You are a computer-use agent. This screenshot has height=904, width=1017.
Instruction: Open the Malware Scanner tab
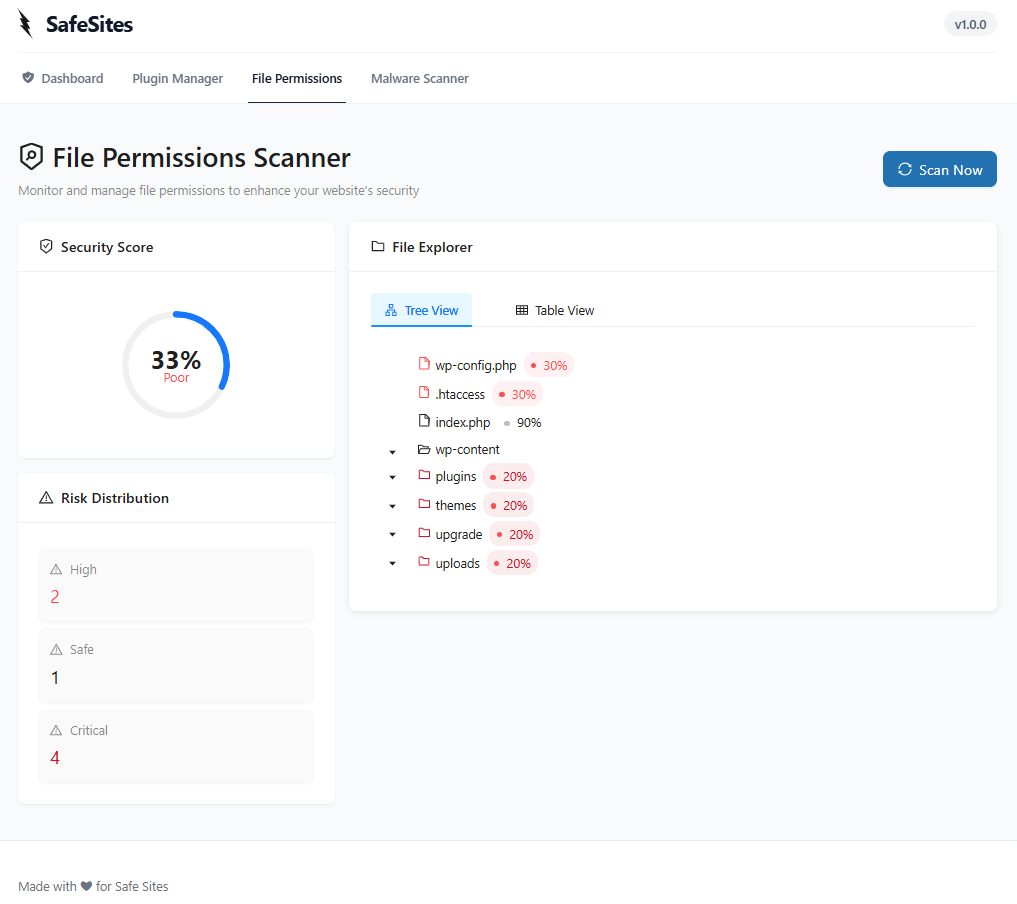pos(419,78)
